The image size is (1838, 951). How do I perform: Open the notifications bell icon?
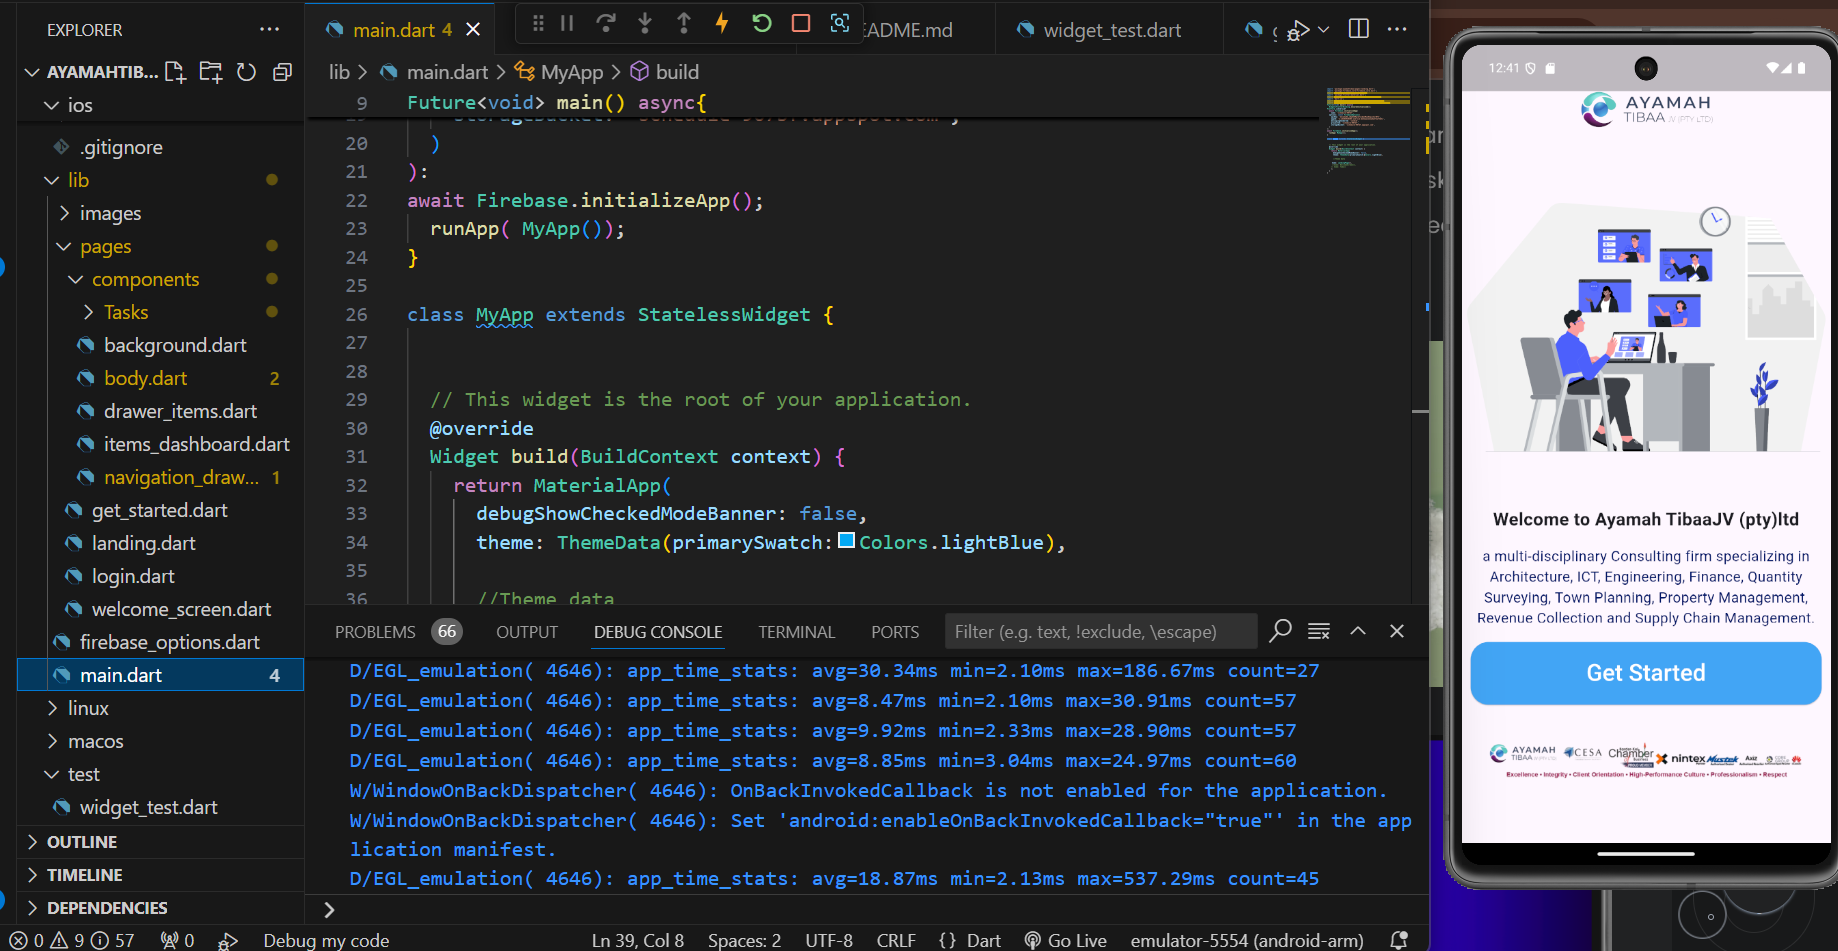pyautogui.click(x=1399, y=940)
